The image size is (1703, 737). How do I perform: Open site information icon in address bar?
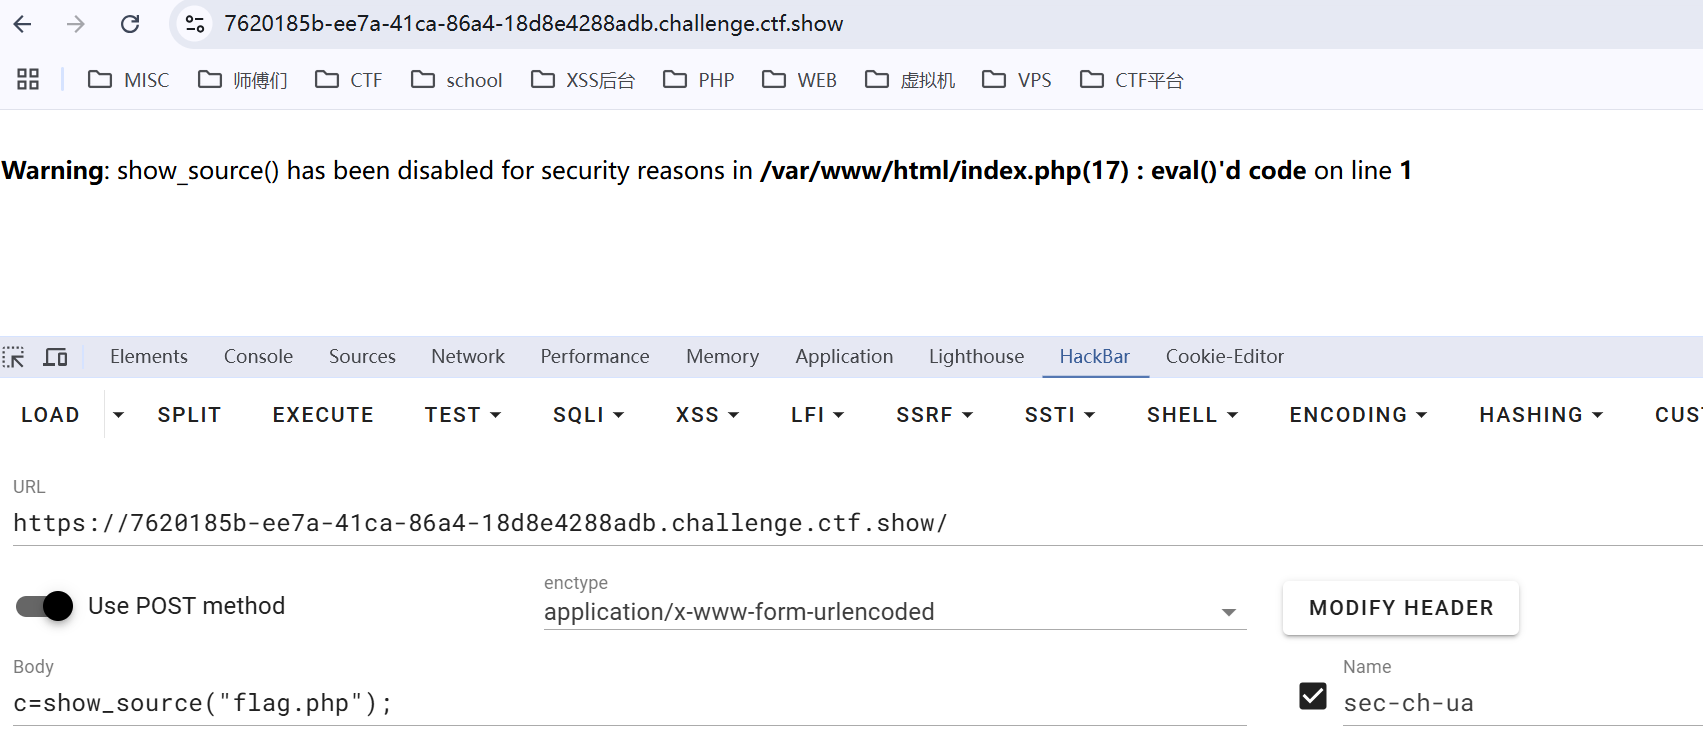click(195, 24)
